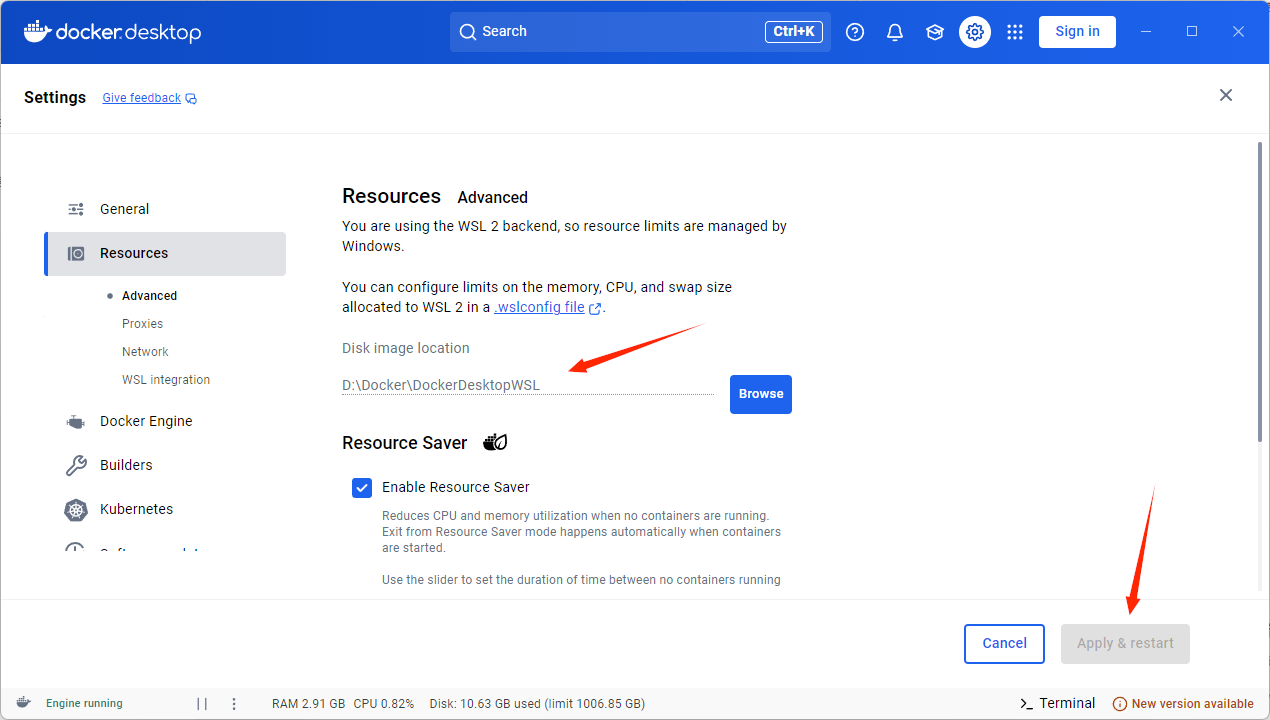1270x720 pixels.
Task: Open the .wslconfig file link
Action: [x=539, y=308]
